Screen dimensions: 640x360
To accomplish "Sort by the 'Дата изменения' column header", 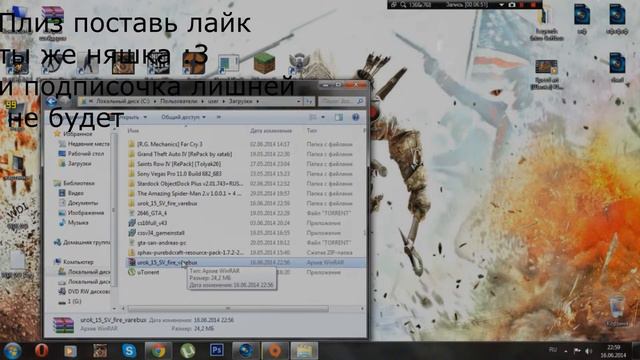I will click(271, 131).
